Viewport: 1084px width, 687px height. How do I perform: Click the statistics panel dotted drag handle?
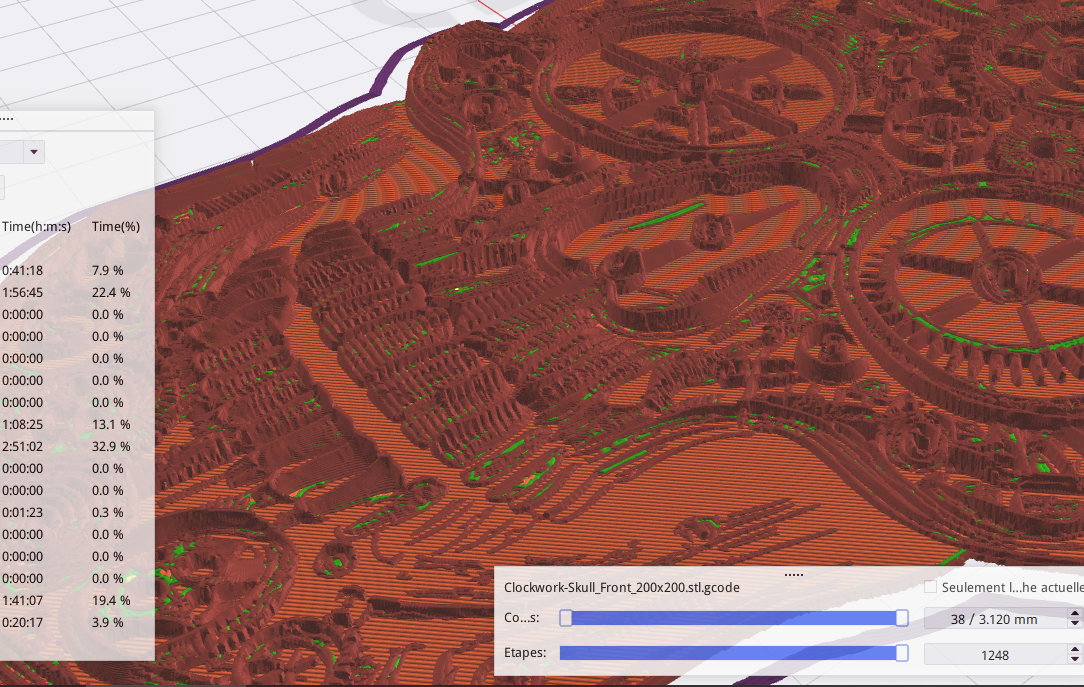(6, 117)
